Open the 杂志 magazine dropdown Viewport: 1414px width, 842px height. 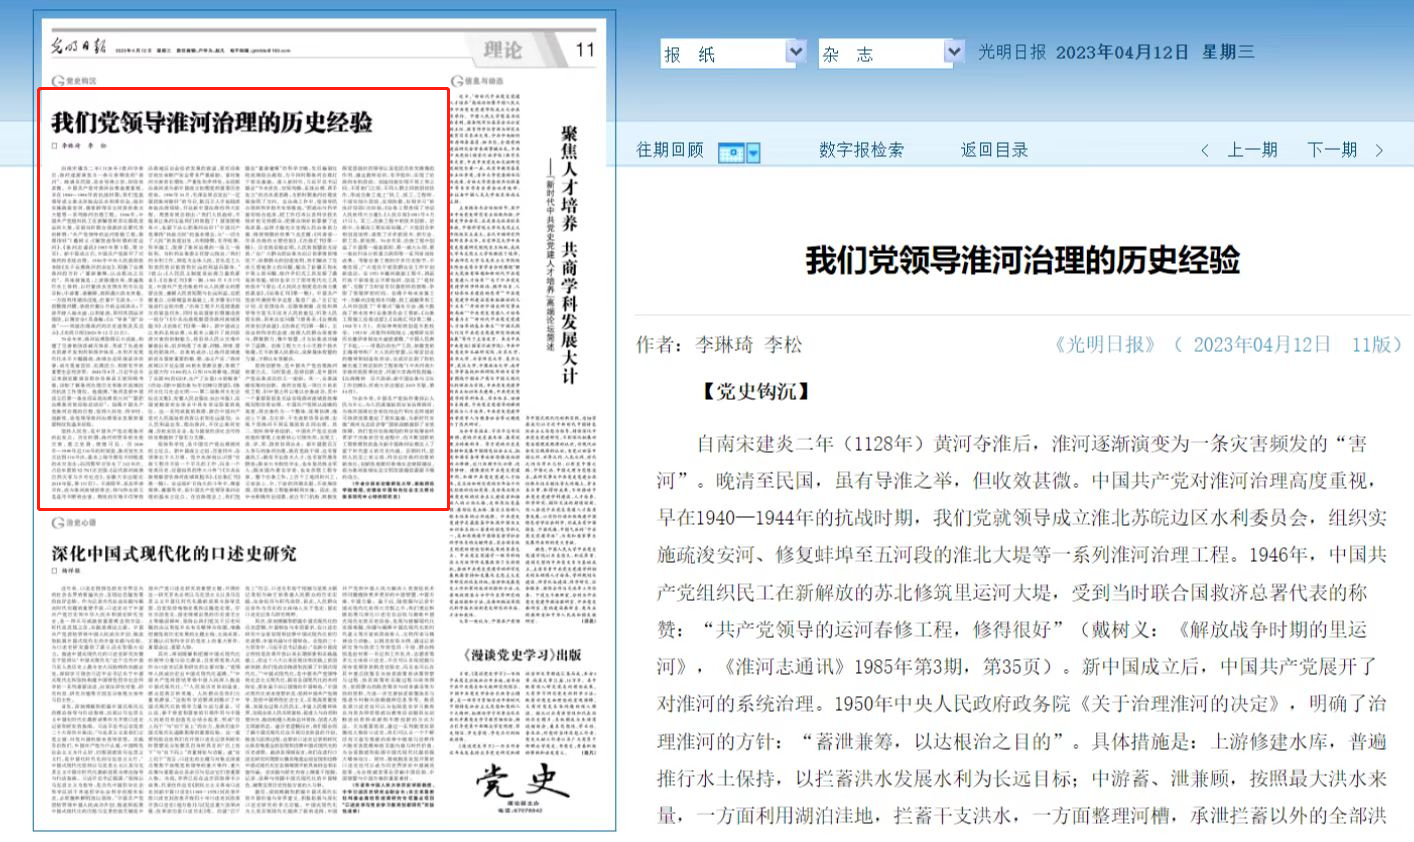[891, 53]
